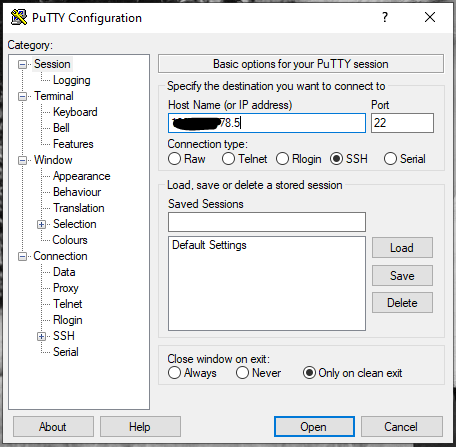Collapse the Session tree node
The image size is (456, 447).
click(x=22, y=64)
